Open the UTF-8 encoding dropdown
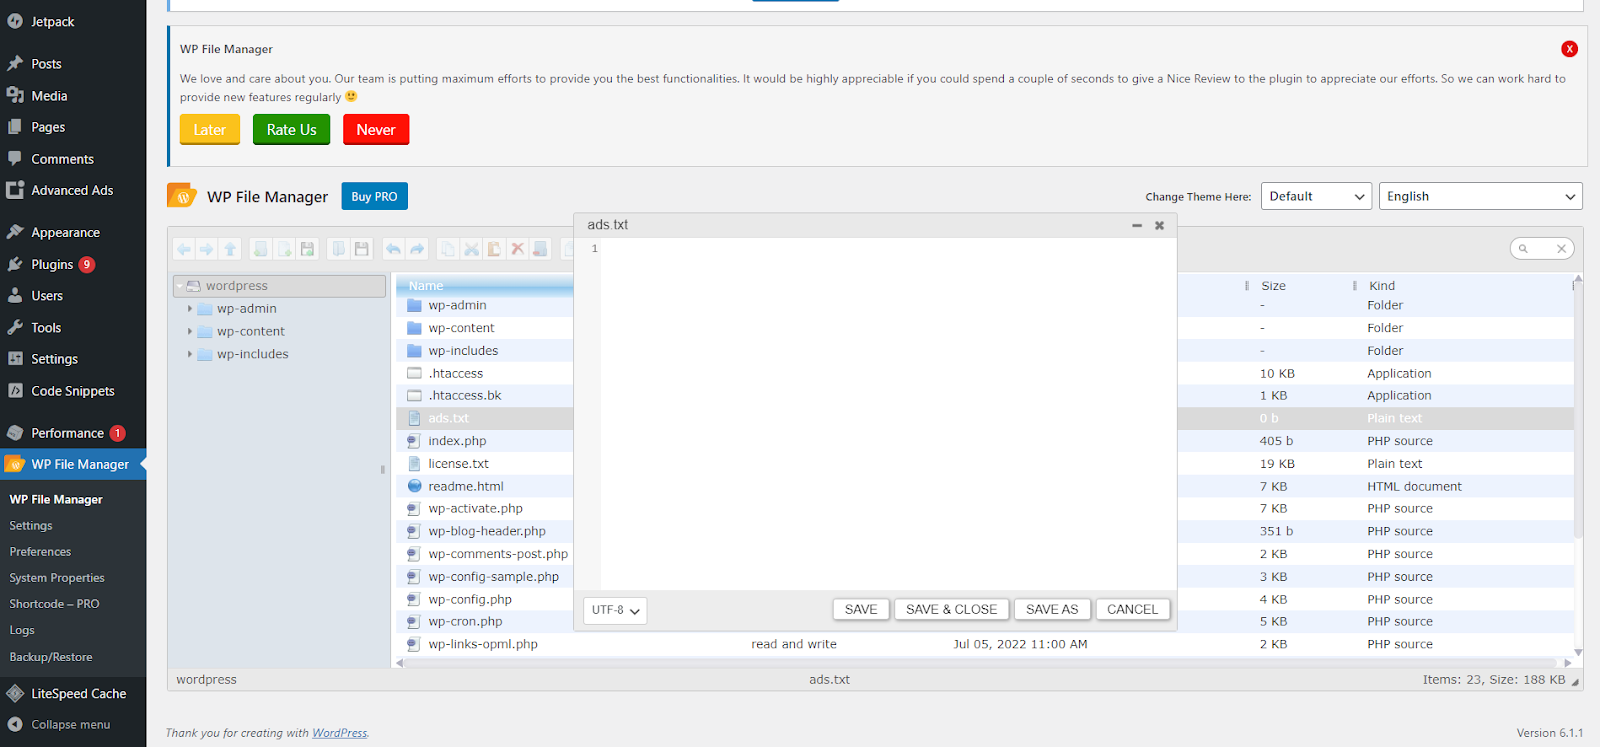1600x747 pixels. (615, 610)
